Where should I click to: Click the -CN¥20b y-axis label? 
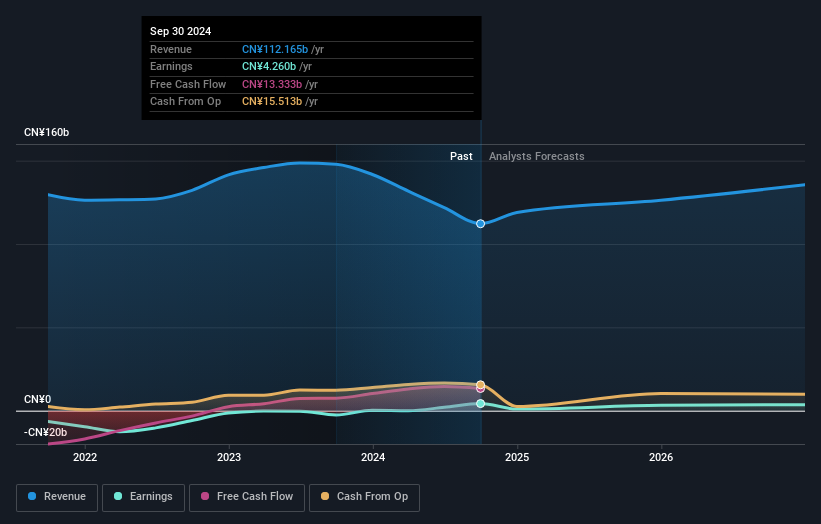click(46, 432)
